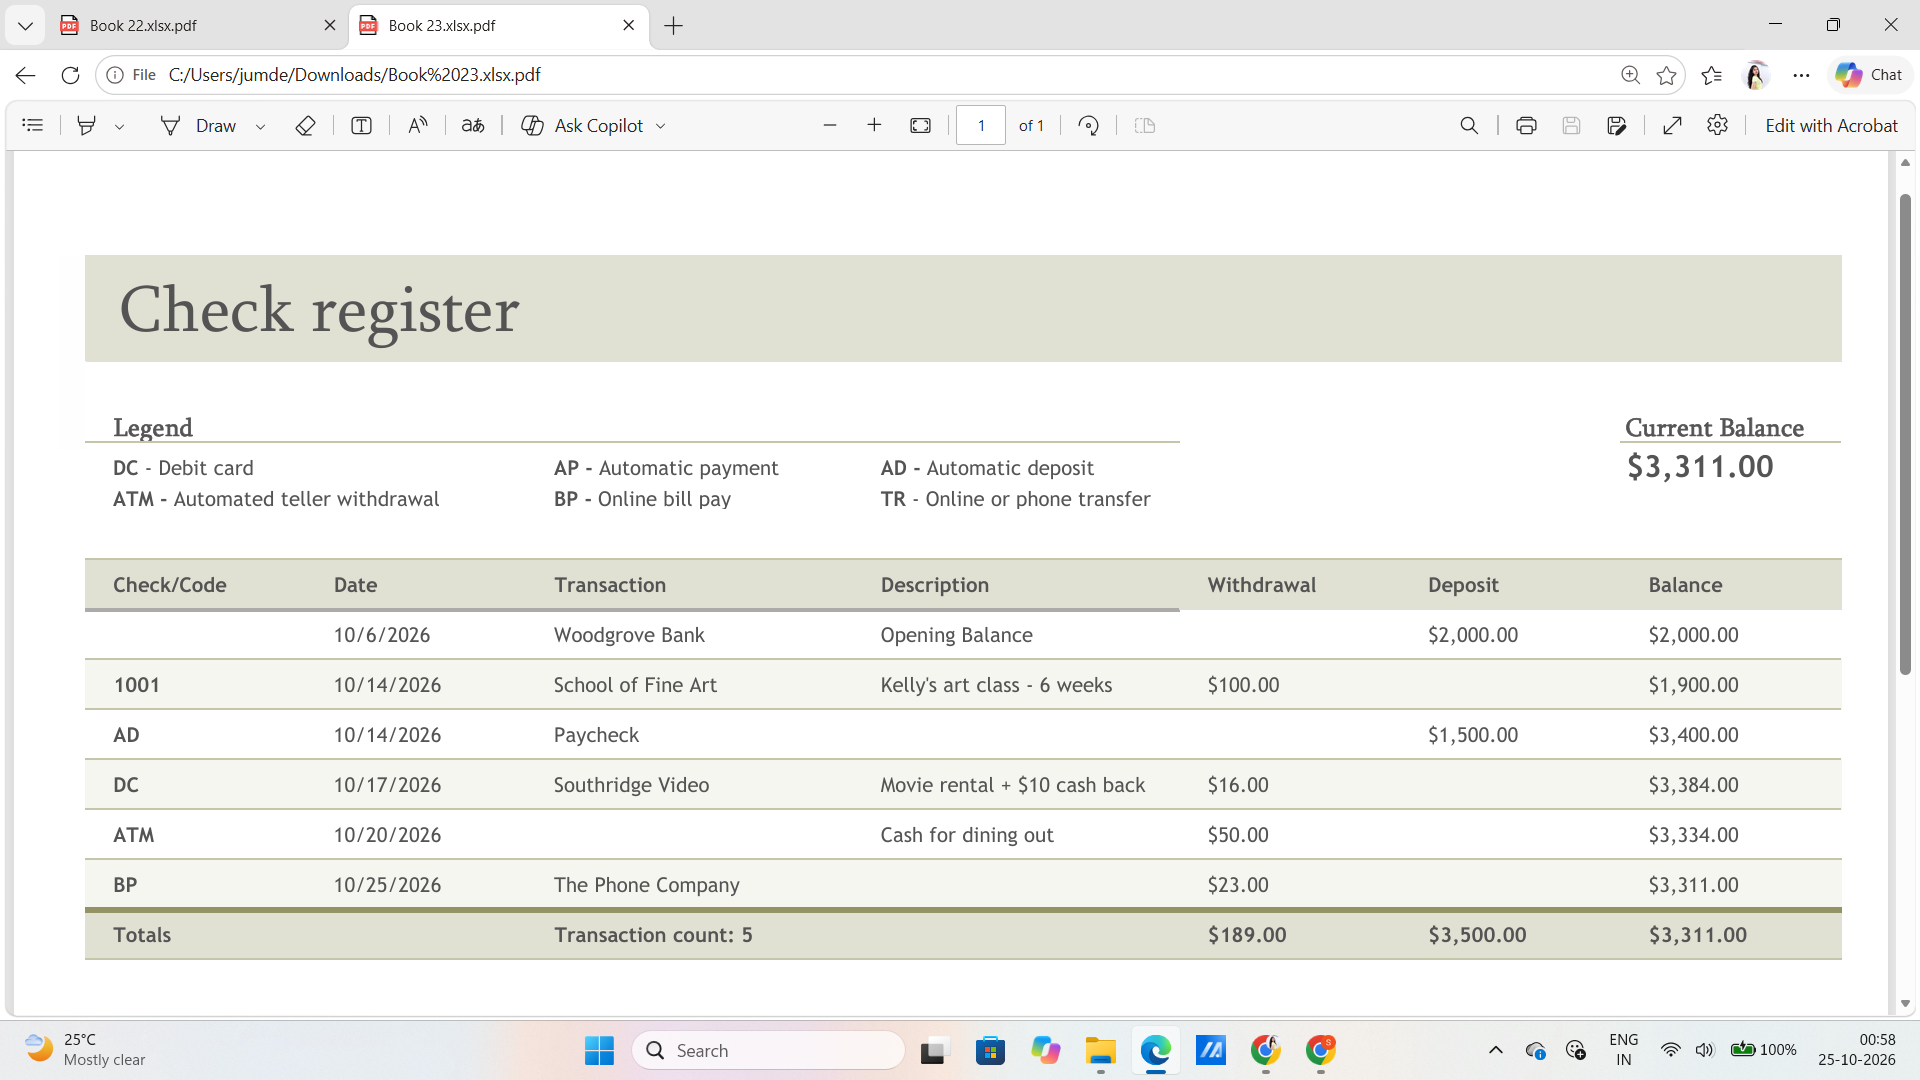Open a new browser tab
Screen dimensions: 1920x1080
674,26
